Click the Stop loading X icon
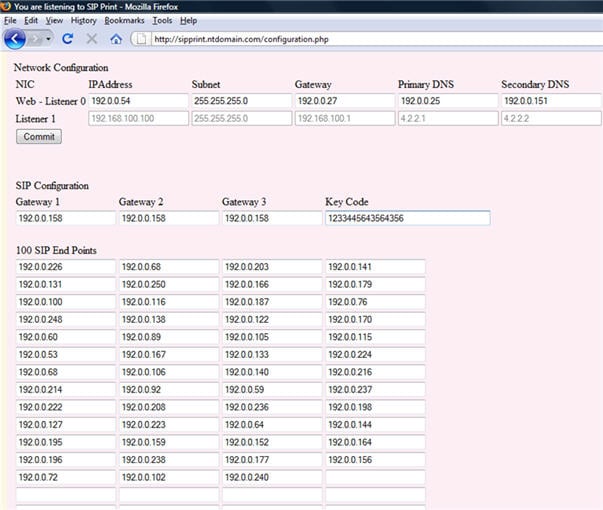 click(x=92, y=39)
